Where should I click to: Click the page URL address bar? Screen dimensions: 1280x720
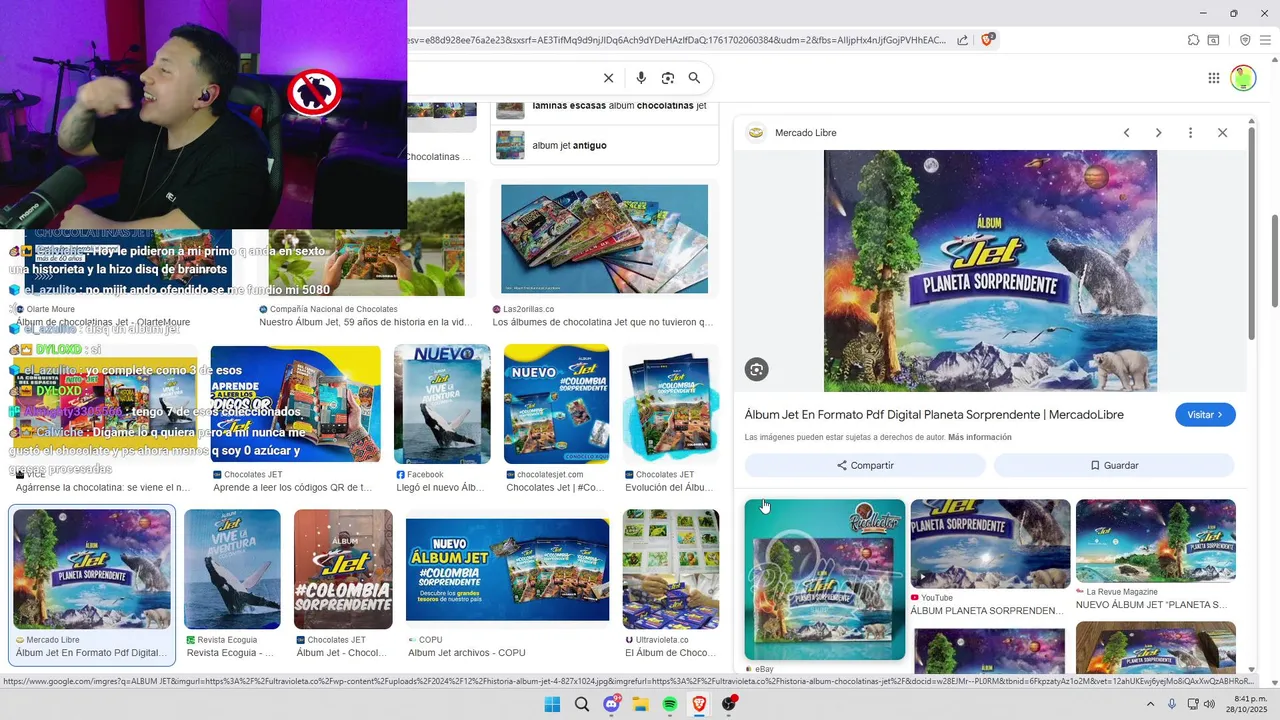tap(676, 40)
